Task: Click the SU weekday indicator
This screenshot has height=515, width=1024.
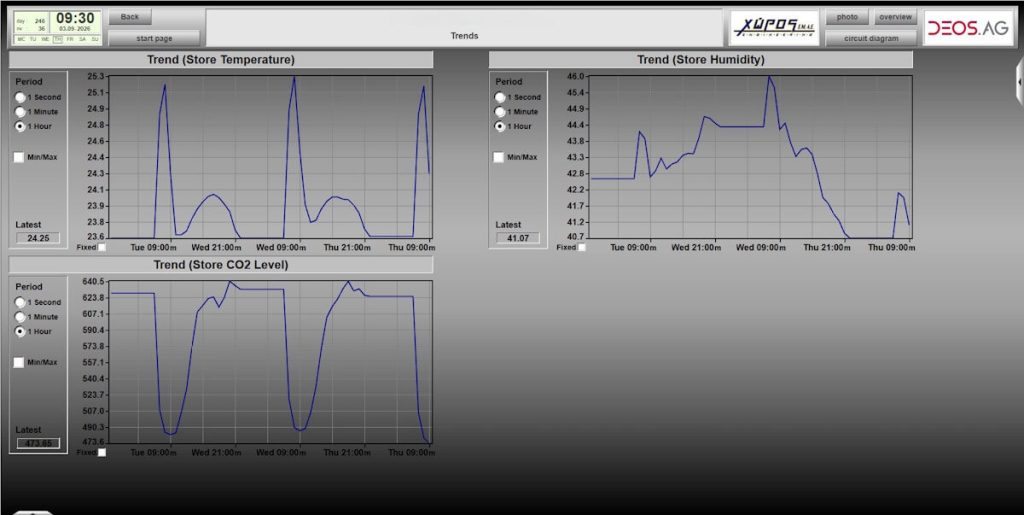Action: (x=95, y=39)
